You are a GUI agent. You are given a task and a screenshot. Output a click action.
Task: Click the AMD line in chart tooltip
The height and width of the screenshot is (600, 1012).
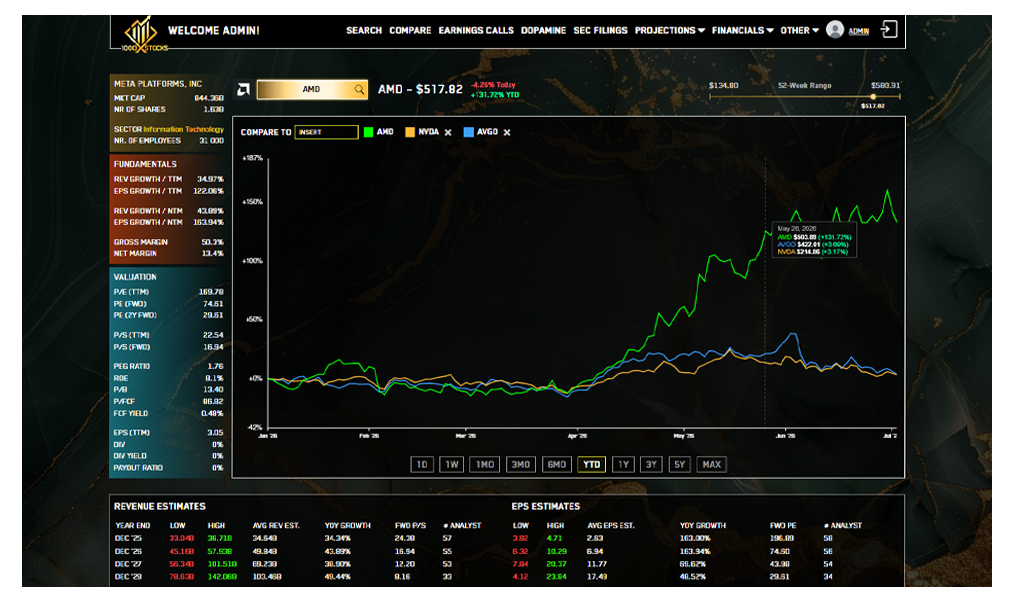(x=815, y=237)
